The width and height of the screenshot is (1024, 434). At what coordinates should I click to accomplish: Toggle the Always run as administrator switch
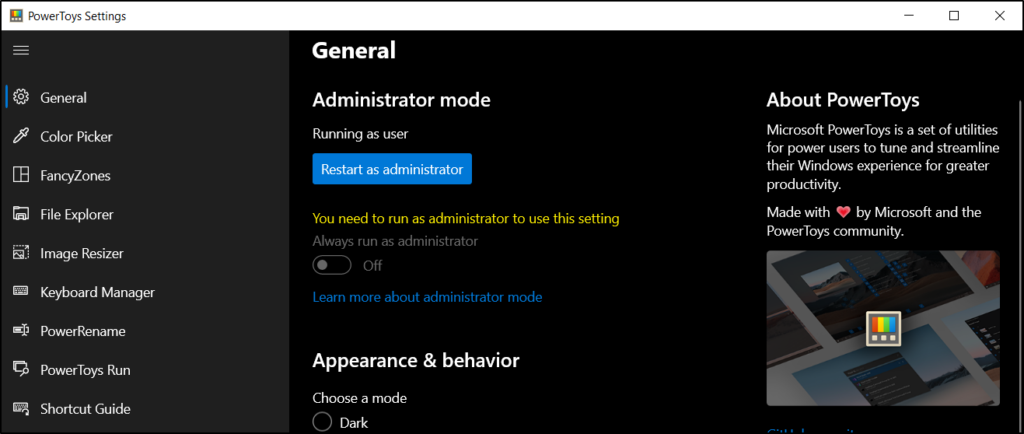pyautogui.click(x=332, y=265)
